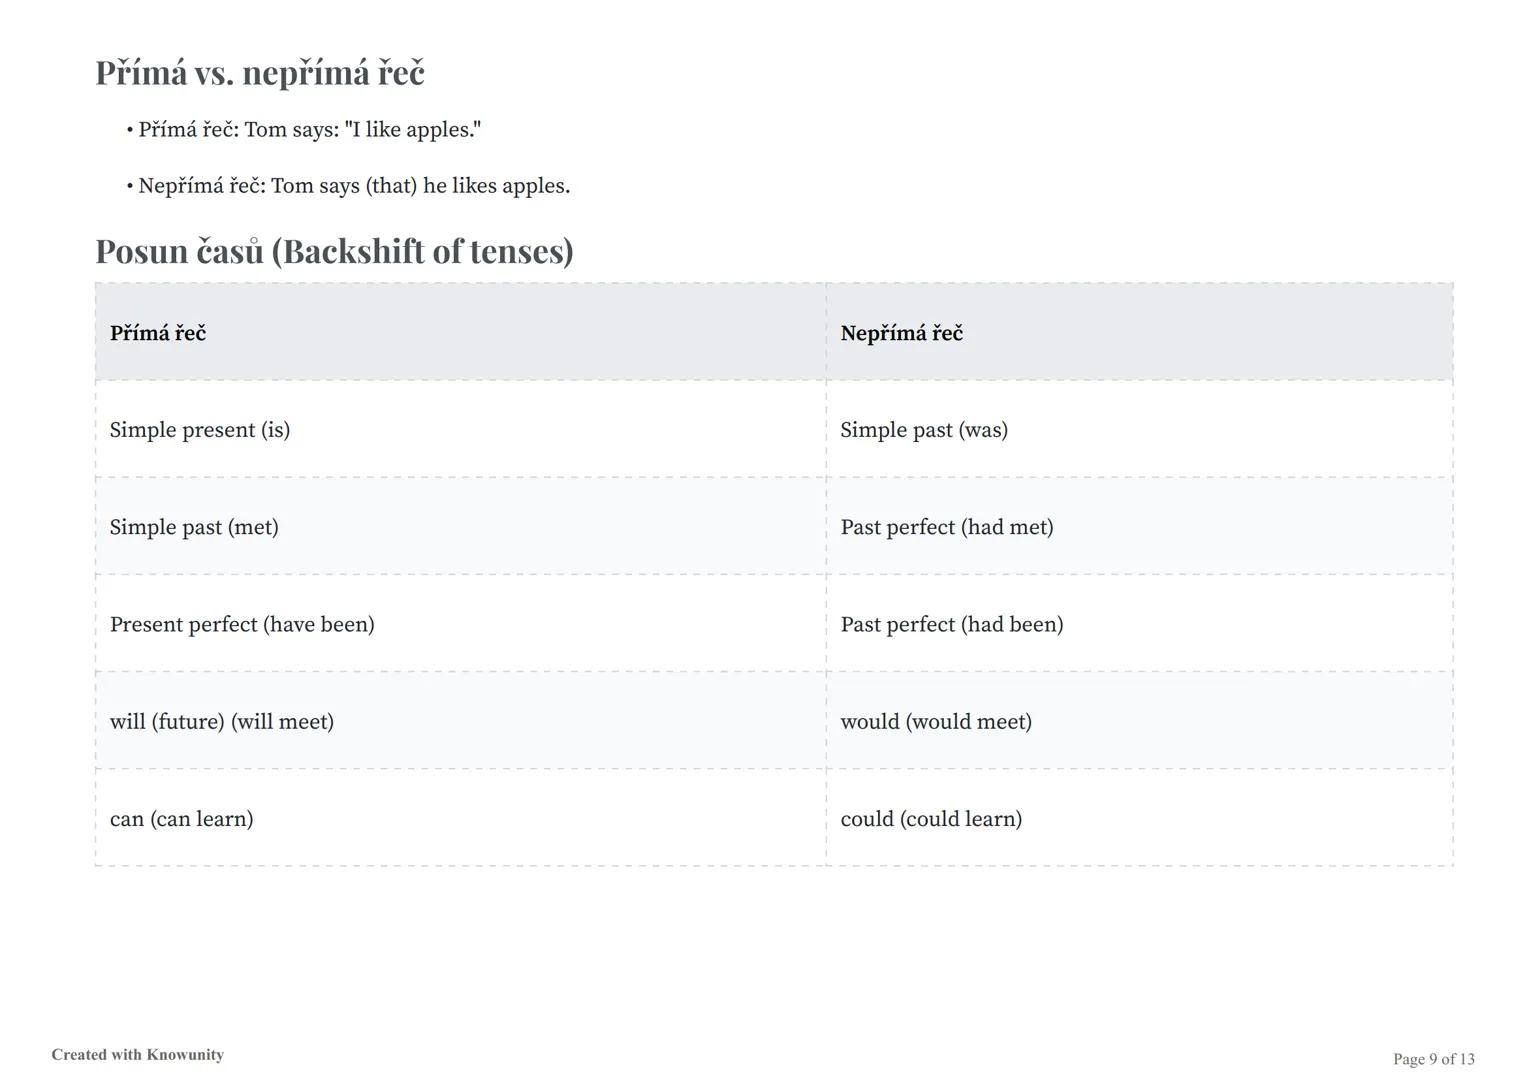The image size is (1527, 1080).
Task: Select the "Present perfect (have been)" cell
Action: [242, 624]
